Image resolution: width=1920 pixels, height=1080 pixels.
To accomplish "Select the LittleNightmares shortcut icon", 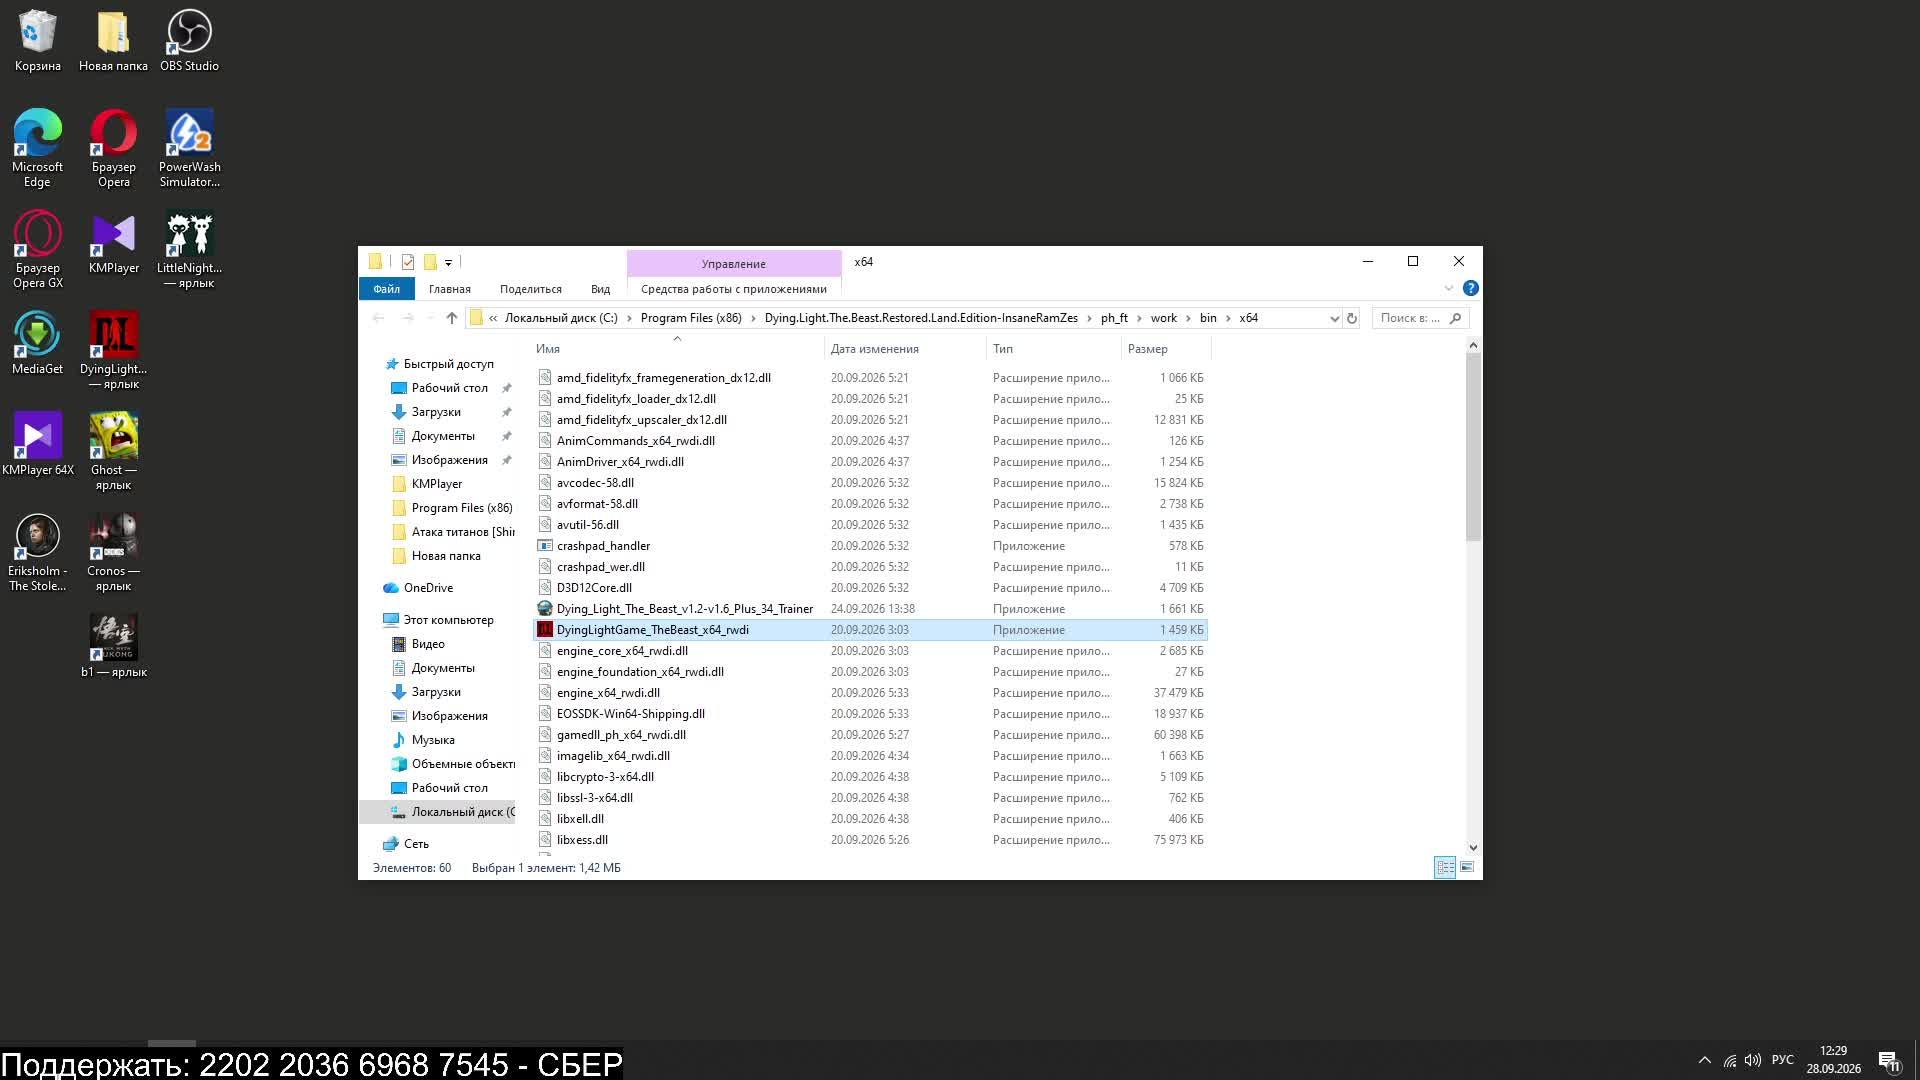I will (189, 249).
